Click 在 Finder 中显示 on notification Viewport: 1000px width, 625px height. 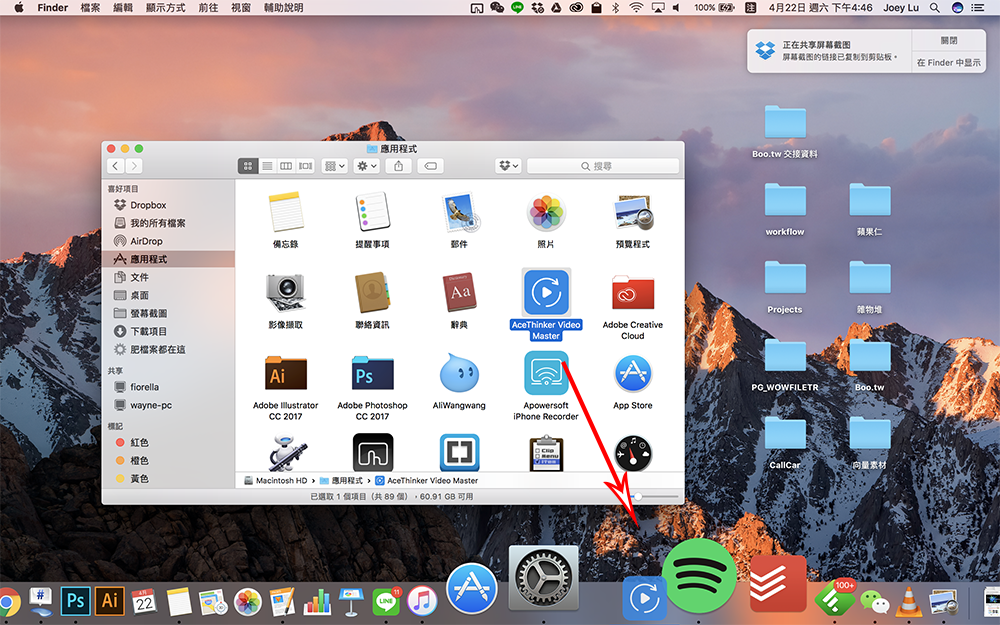(x=949, y=62)
